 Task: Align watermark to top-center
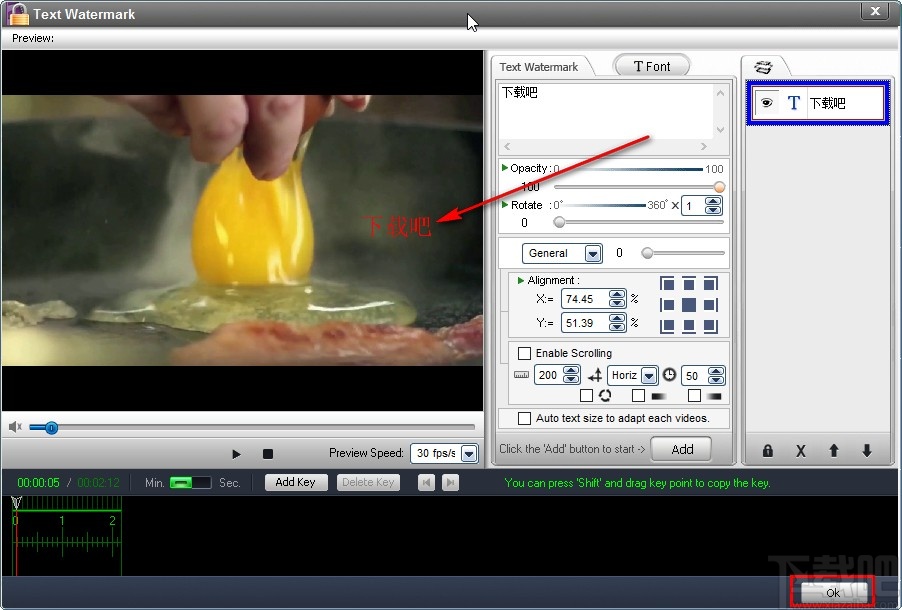pos(689,284)
